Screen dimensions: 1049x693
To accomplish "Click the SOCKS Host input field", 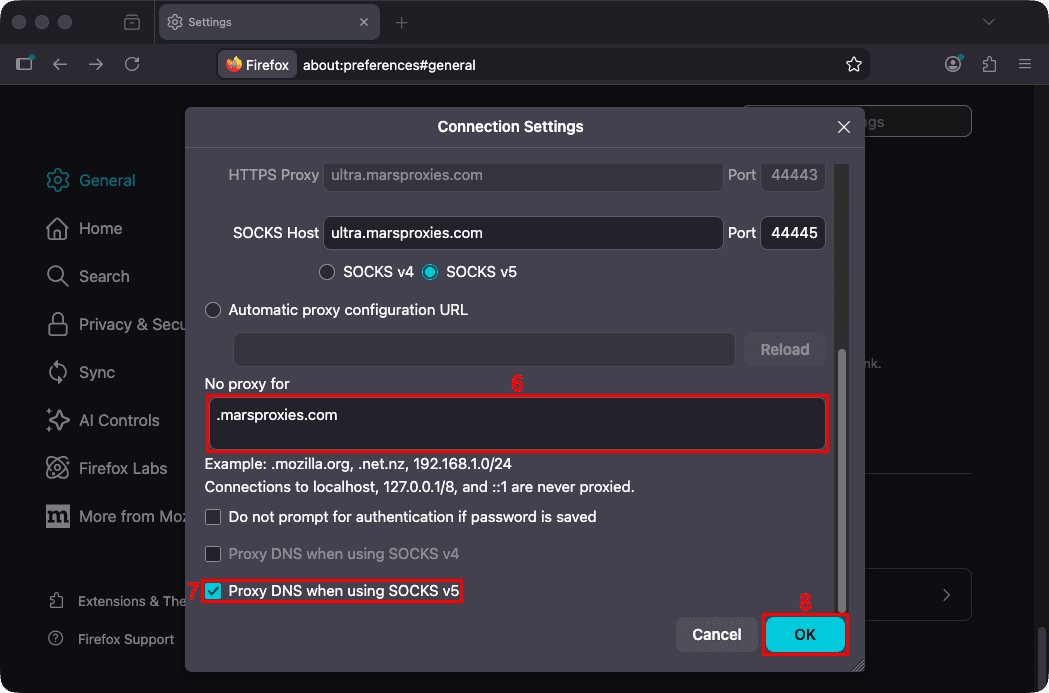I will click(522, 233).
